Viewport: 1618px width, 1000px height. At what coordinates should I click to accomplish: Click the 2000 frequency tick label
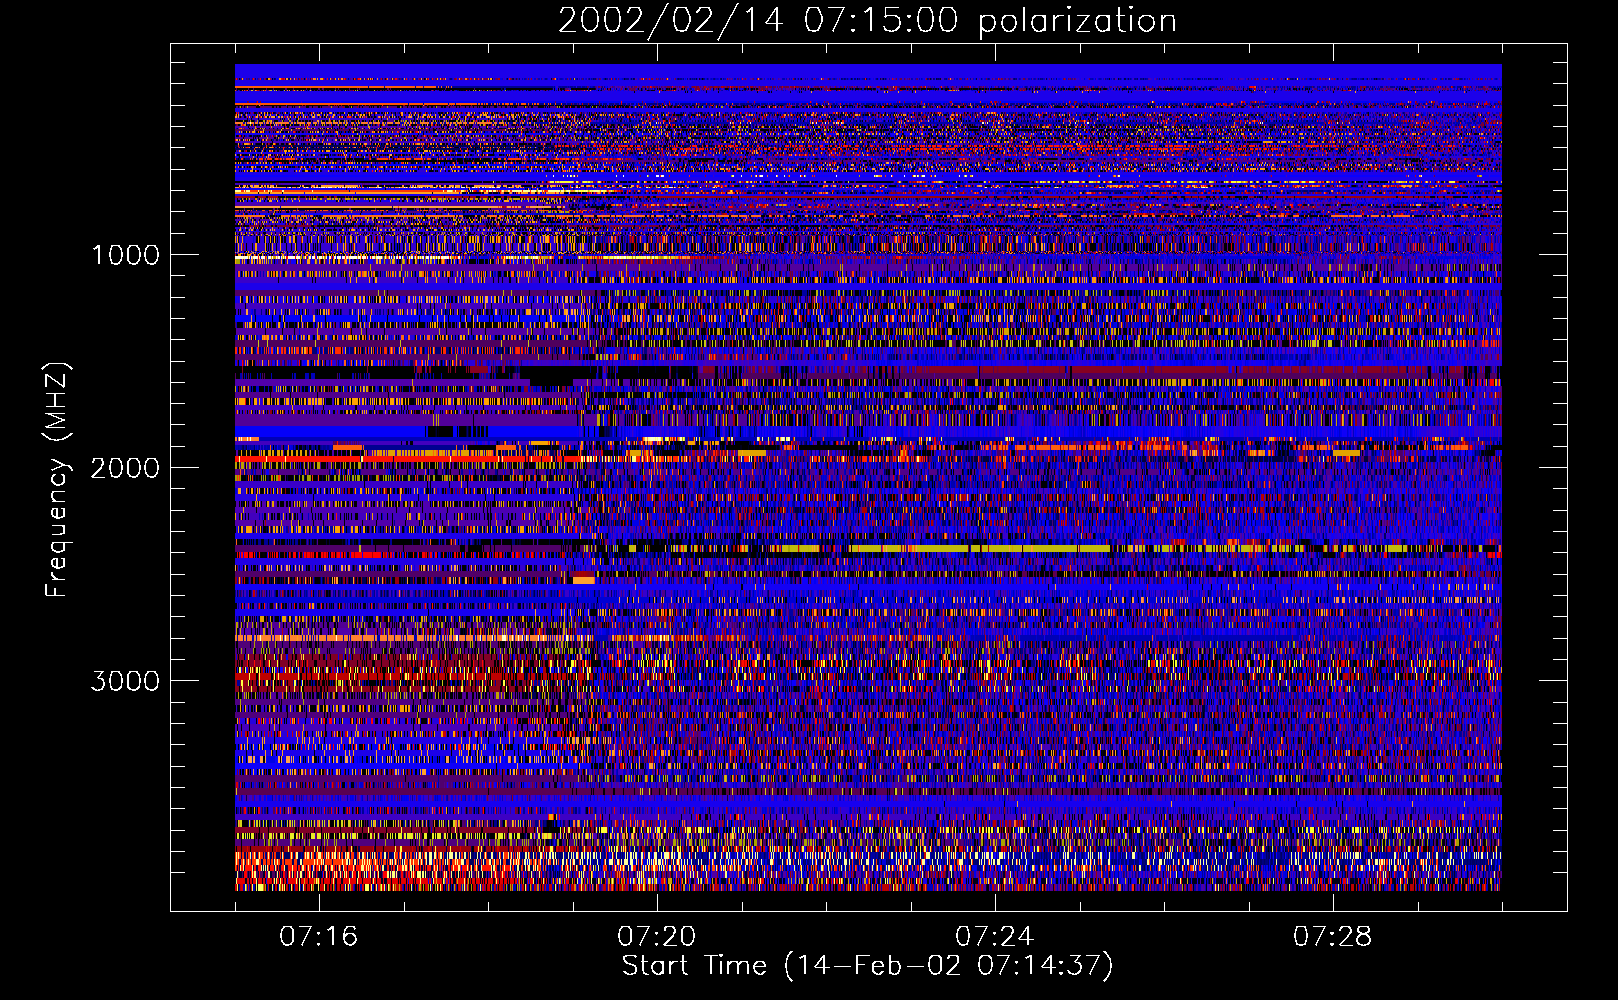[x=126, y=468]
